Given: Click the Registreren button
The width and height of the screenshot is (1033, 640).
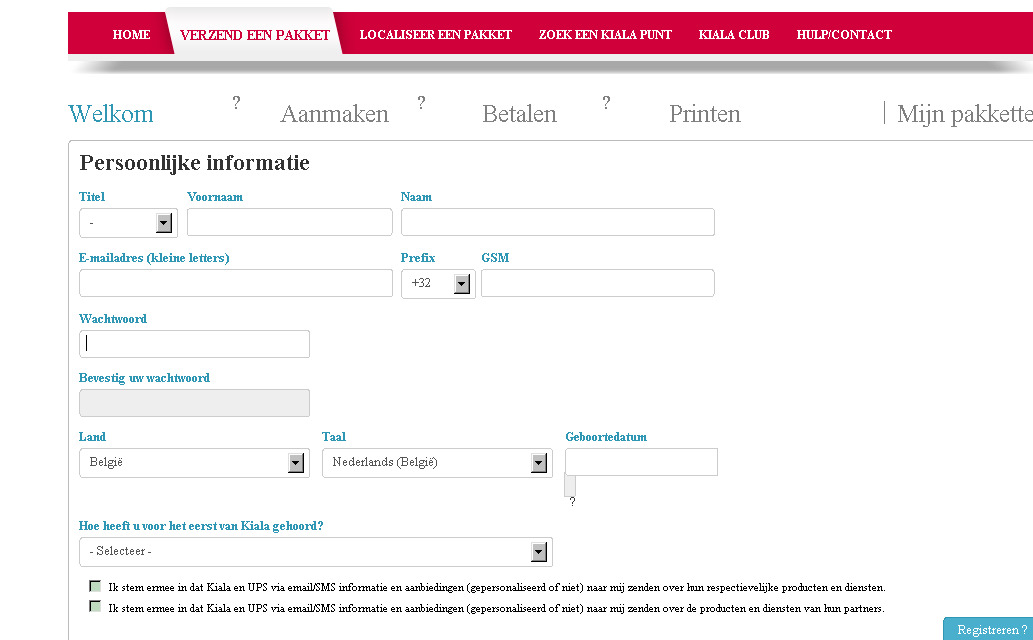Looking at the screenshot, I should pos(990,630).
